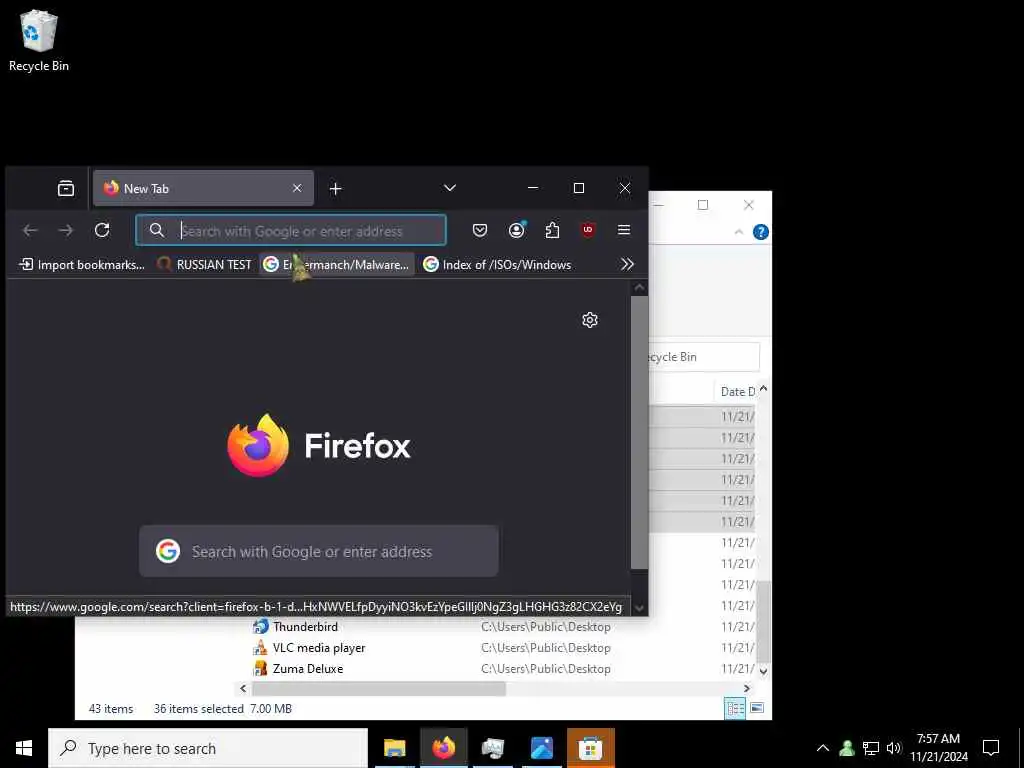Screen dimensions: 1024x768
Task: Open the uBlock Origin extension icon
Action: coord(588,230)
